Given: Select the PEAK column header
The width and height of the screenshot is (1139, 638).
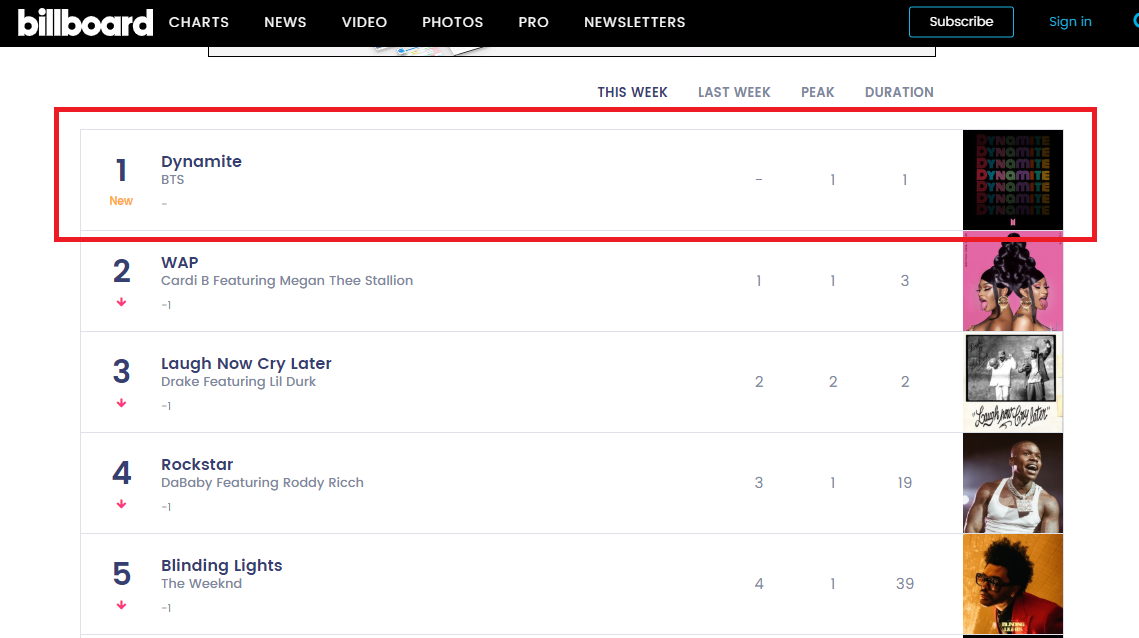Looking at the screenshot, I should click(817, 92).
